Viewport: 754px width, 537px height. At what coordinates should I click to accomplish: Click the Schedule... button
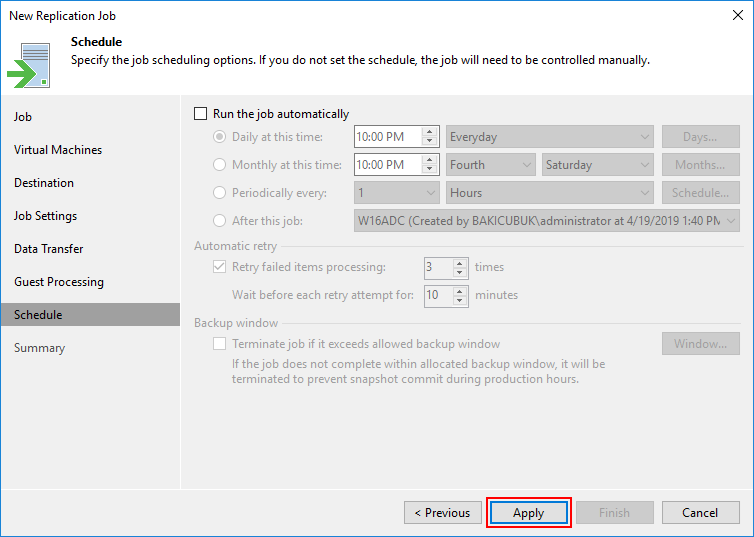point(701,193)
